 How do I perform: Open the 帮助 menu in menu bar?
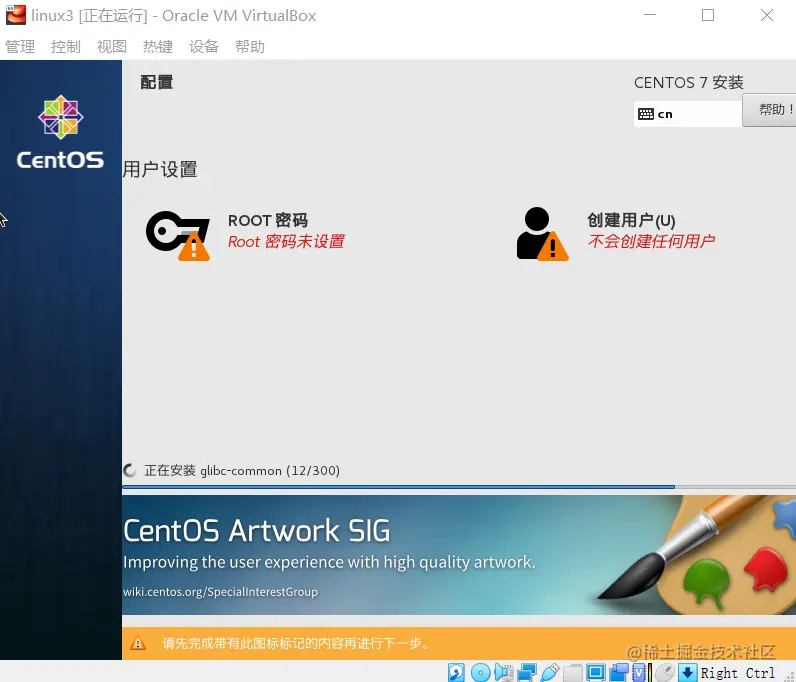[x=250, y=47]
